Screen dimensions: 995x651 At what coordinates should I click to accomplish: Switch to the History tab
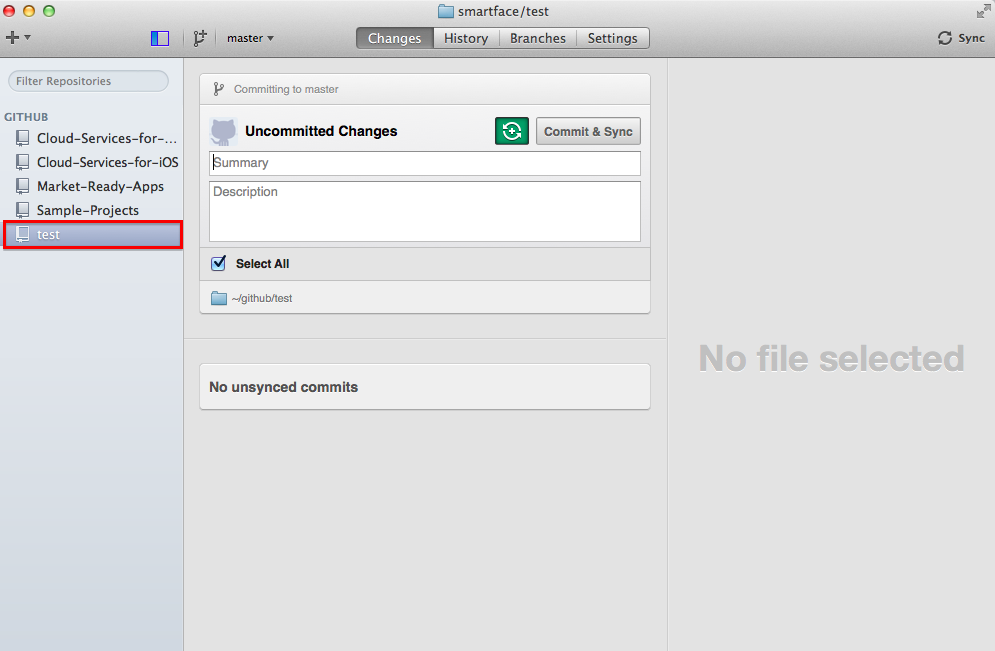[x=466, y=38]
